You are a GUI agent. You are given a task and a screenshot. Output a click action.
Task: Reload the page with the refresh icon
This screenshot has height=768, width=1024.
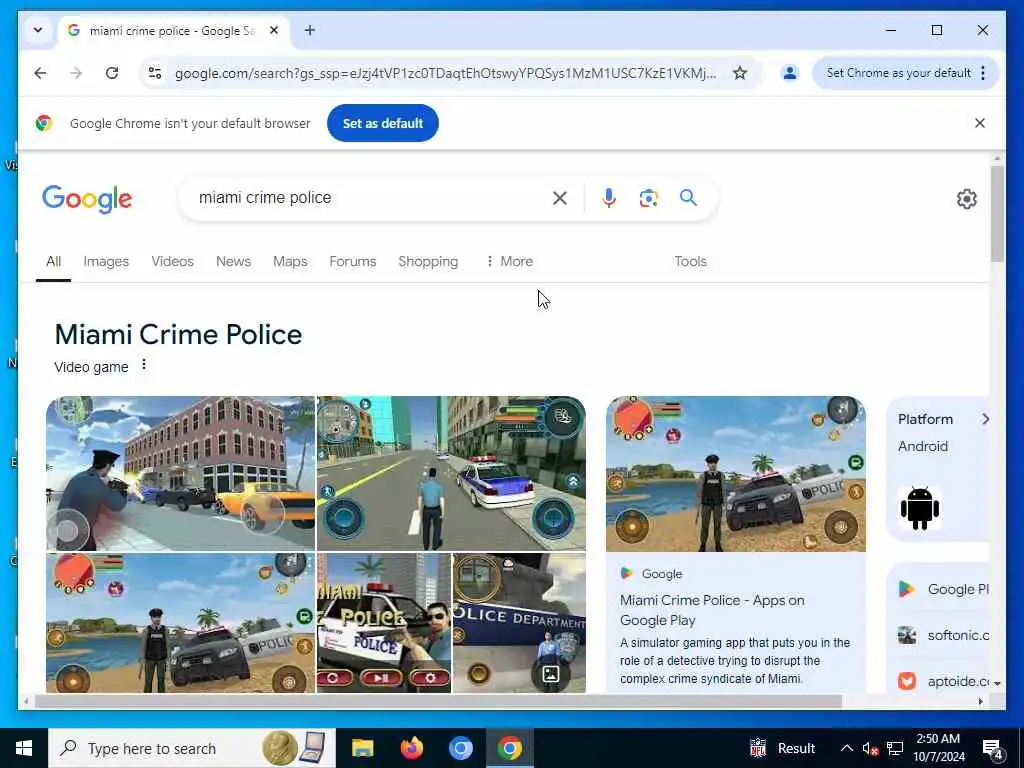112,73
